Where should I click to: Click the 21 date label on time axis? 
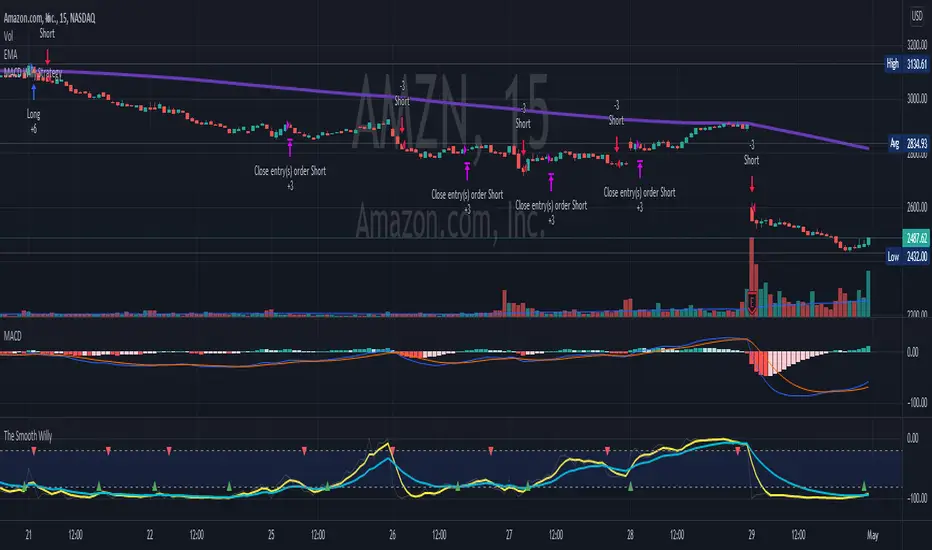(29, 535)
